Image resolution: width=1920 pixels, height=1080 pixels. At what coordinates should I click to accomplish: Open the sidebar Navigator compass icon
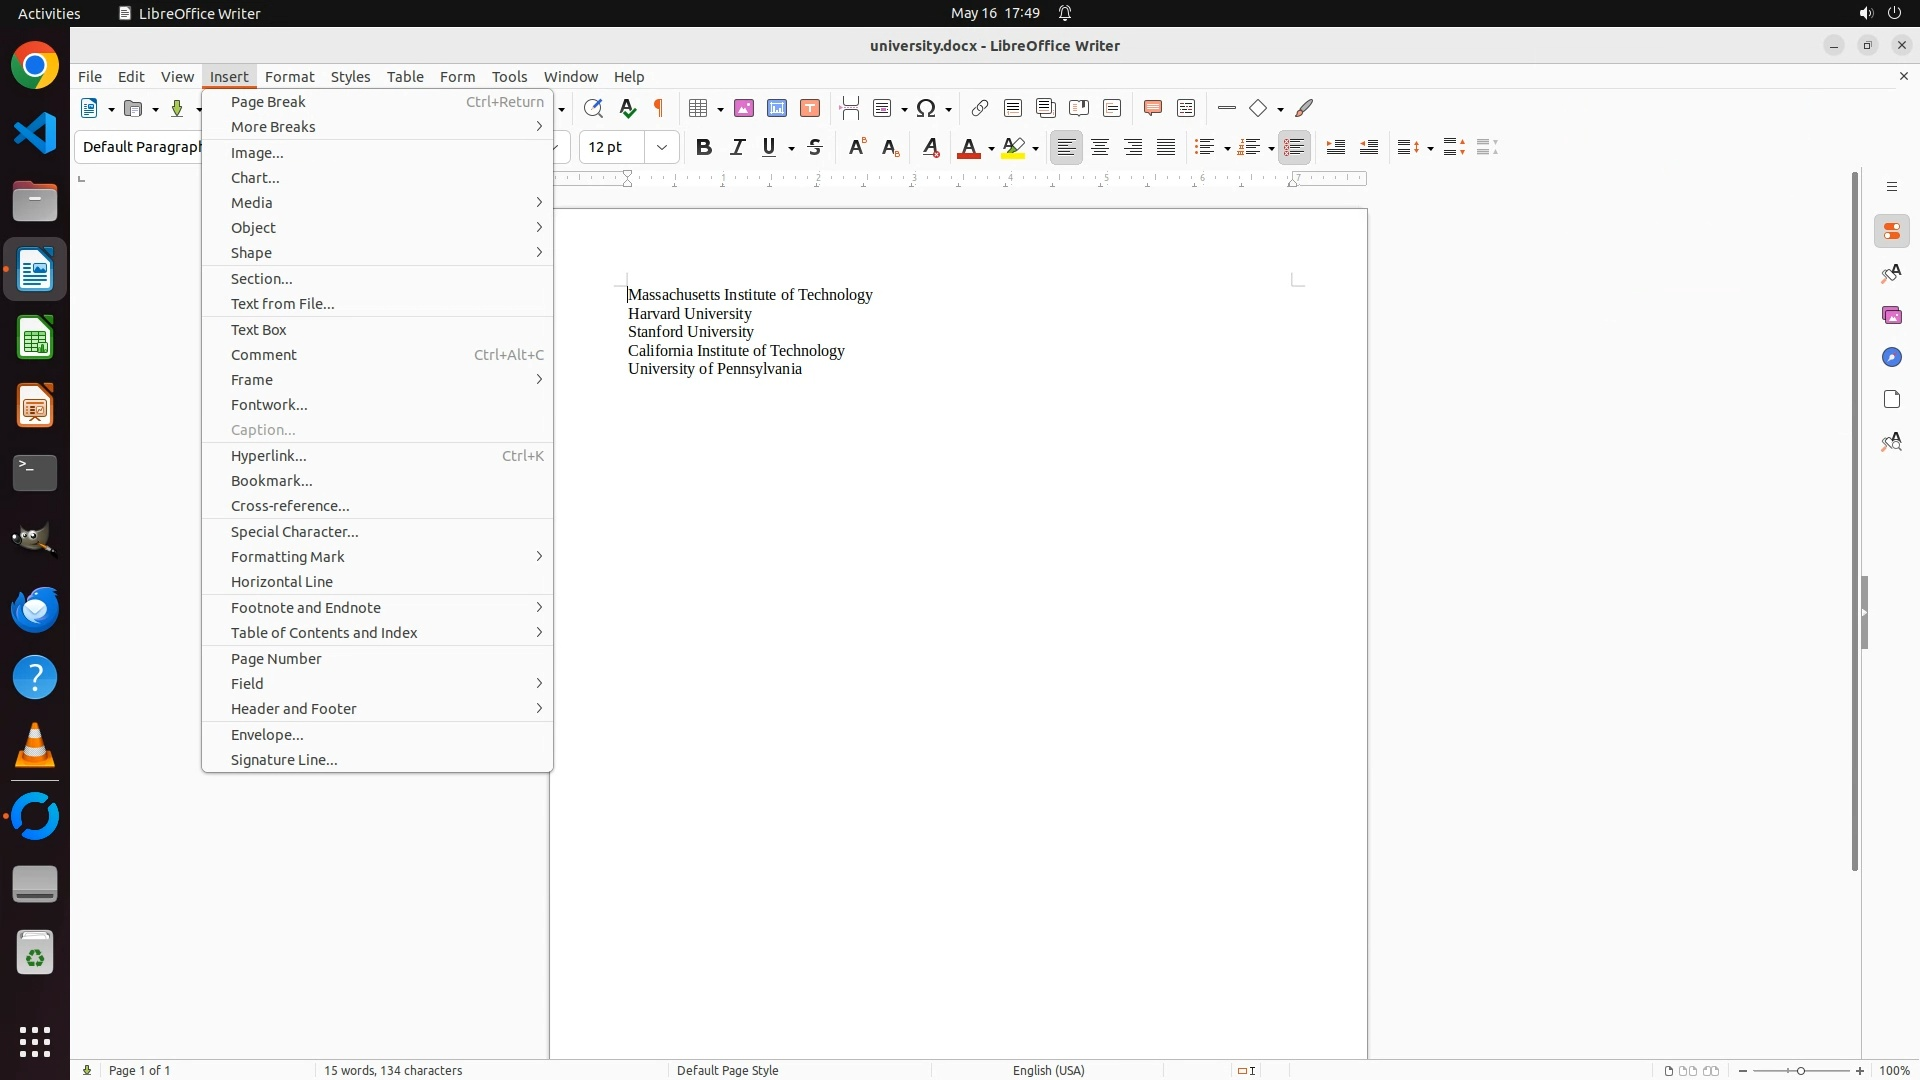click(1891, 358)
